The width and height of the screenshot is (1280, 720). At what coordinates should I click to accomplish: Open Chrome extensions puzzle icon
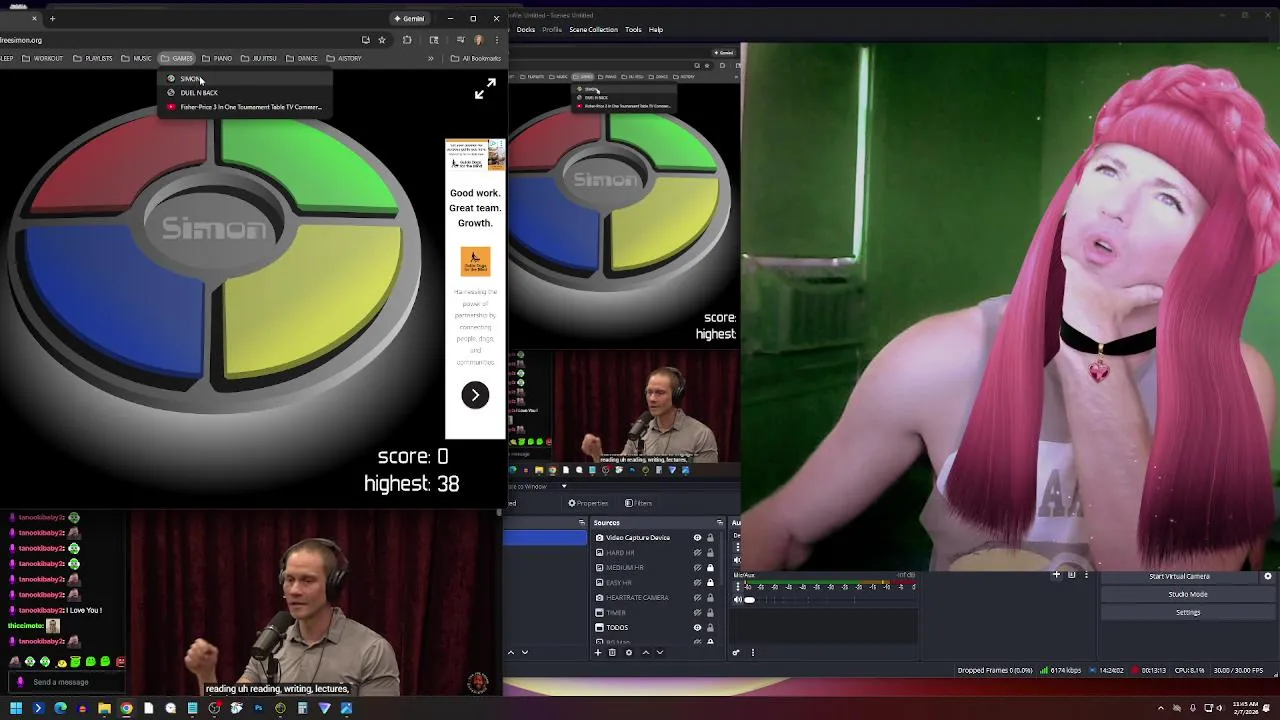click(x=407, y=40)
